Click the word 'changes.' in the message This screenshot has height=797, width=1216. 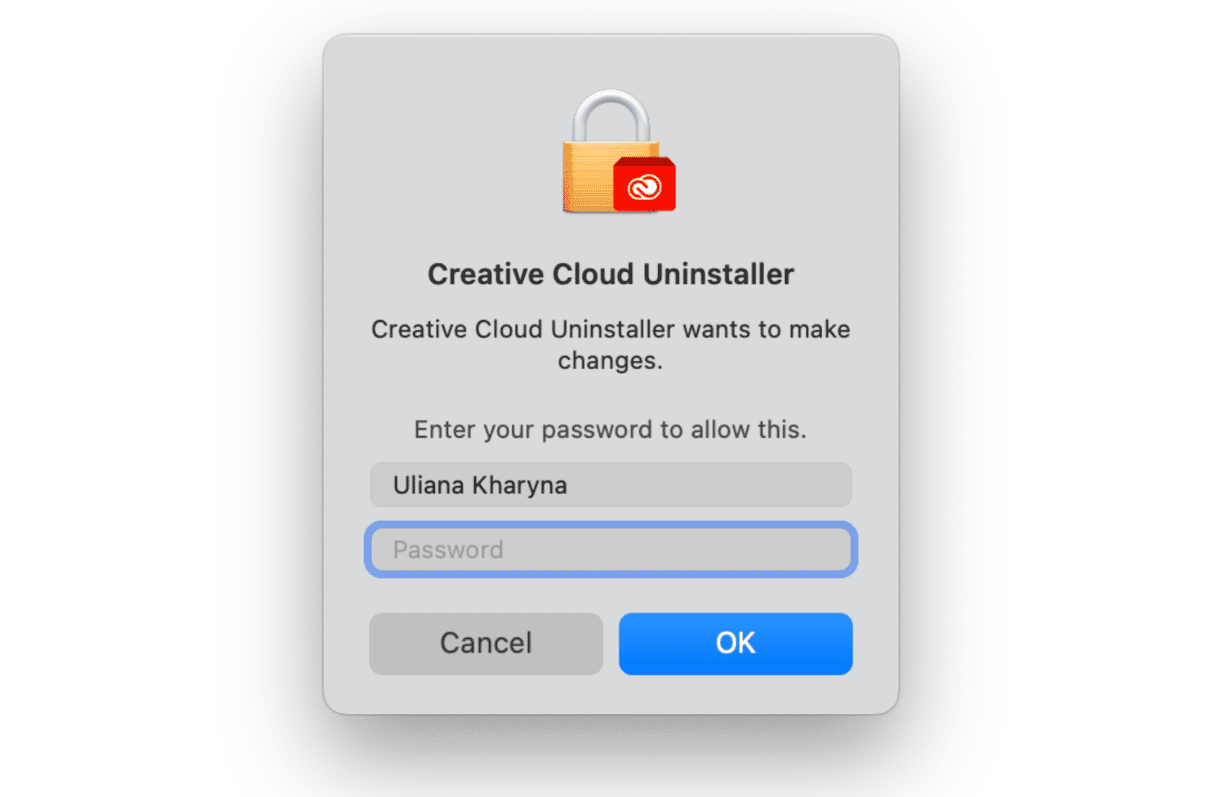coord(610,360)
